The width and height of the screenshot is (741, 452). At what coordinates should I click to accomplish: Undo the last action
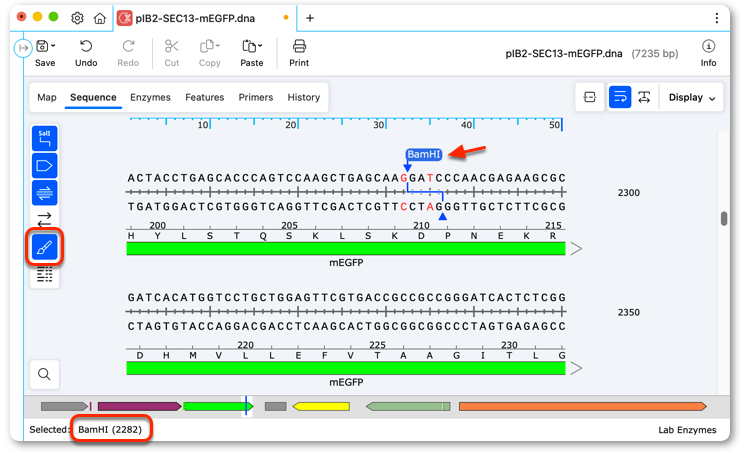tap(86, 53)
